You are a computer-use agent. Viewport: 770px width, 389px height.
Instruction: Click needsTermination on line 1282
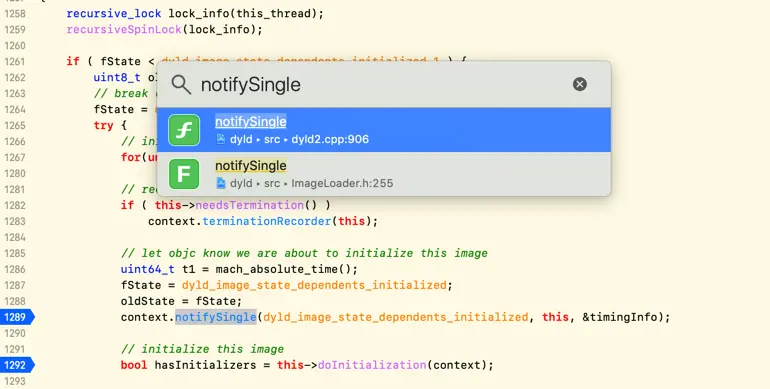pos(249,205)
